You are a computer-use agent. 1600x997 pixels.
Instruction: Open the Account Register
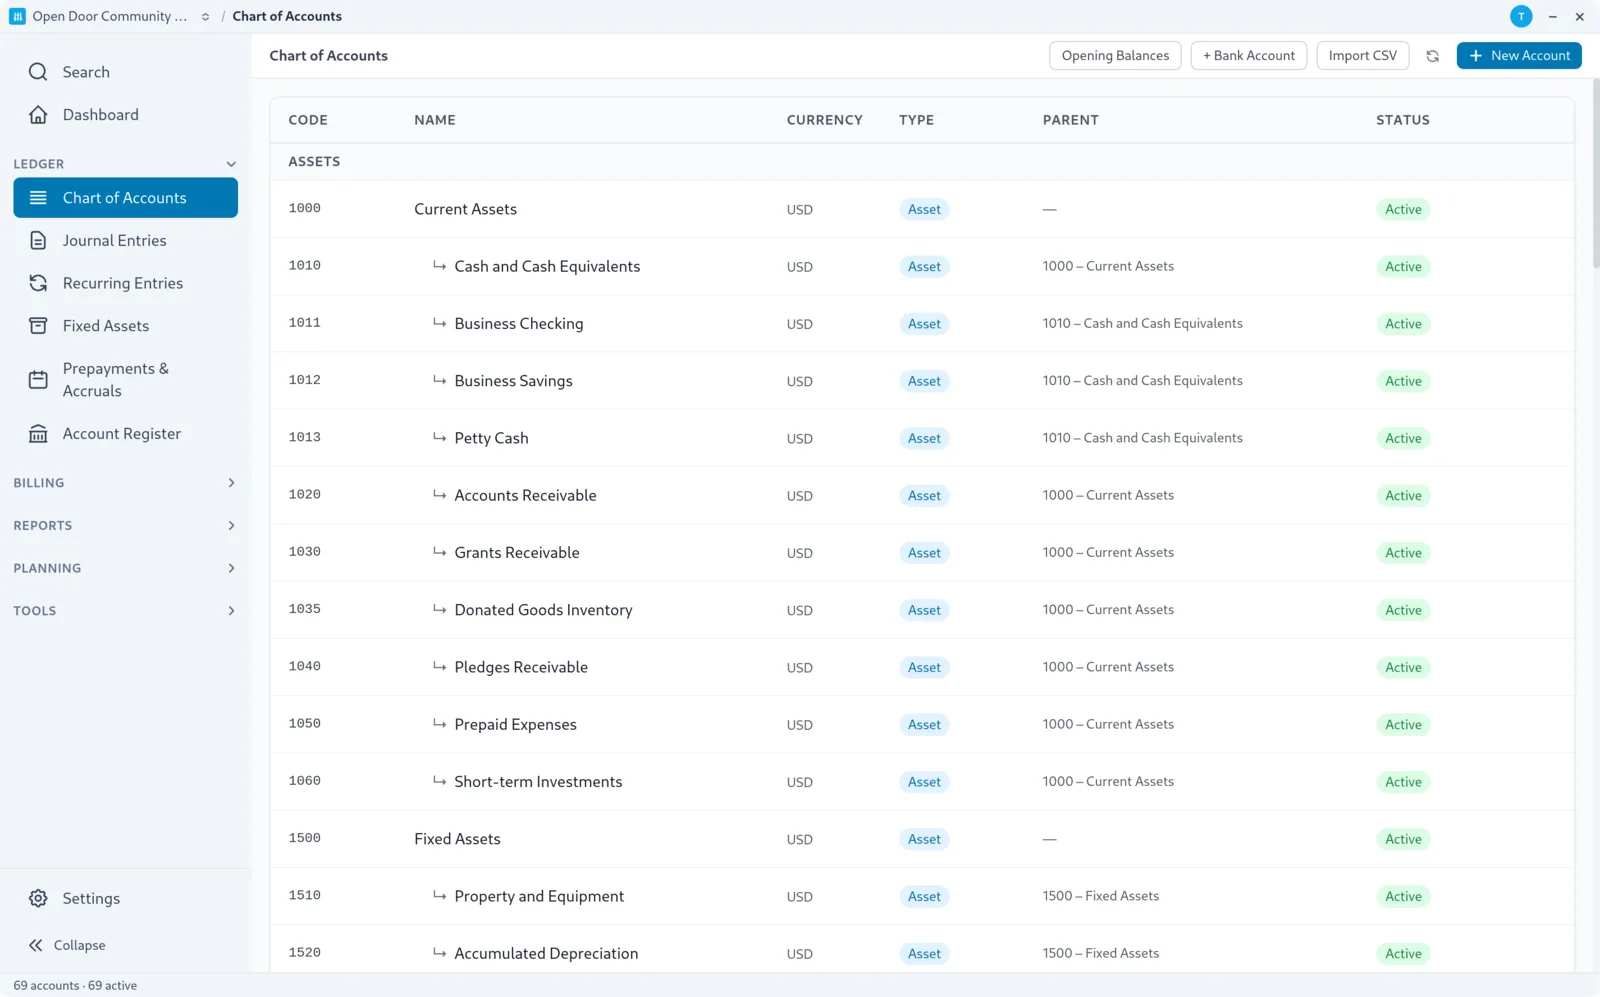tap(125, 434)
